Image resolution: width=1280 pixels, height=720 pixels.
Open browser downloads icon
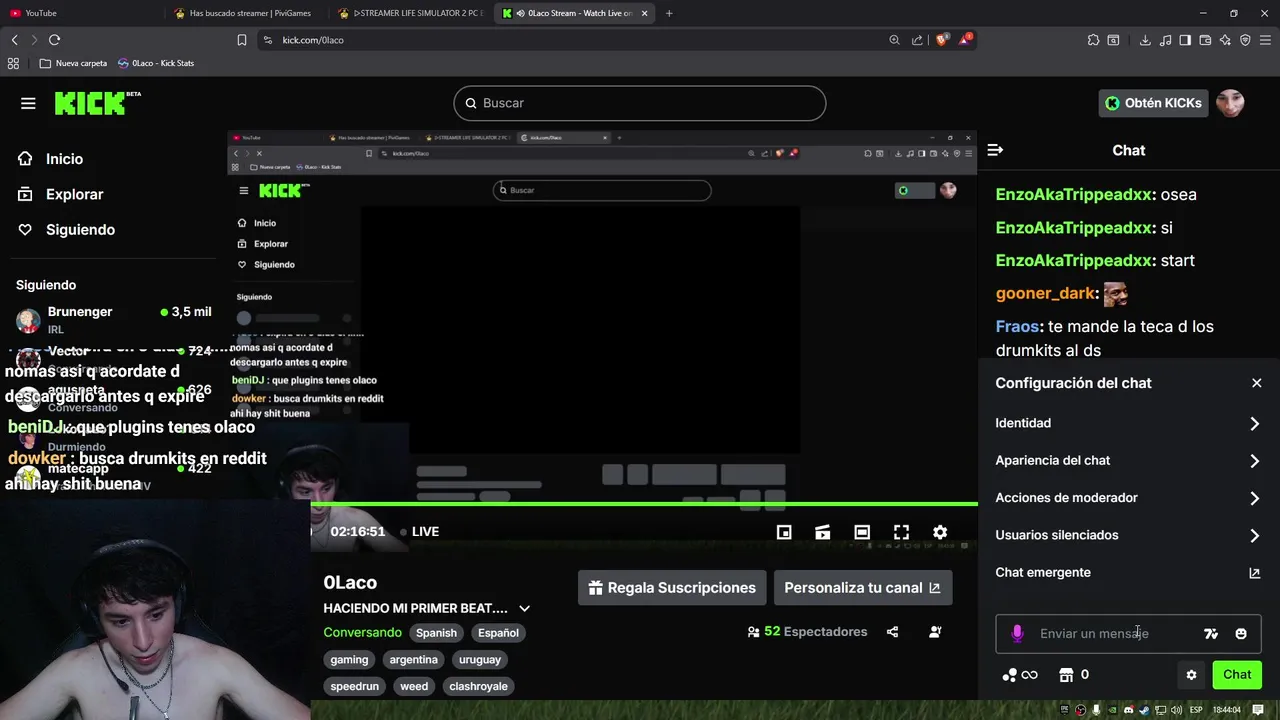(x=1145, y=40)
